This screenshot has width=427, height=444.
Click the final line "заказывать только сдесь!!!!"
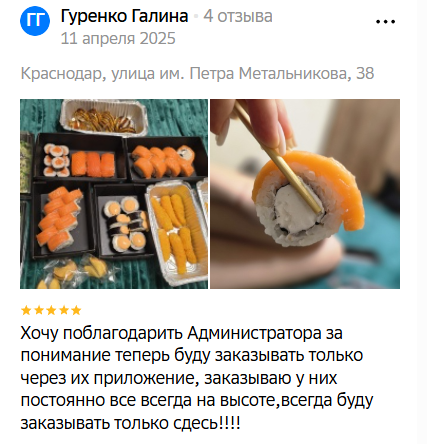(130, 423)
